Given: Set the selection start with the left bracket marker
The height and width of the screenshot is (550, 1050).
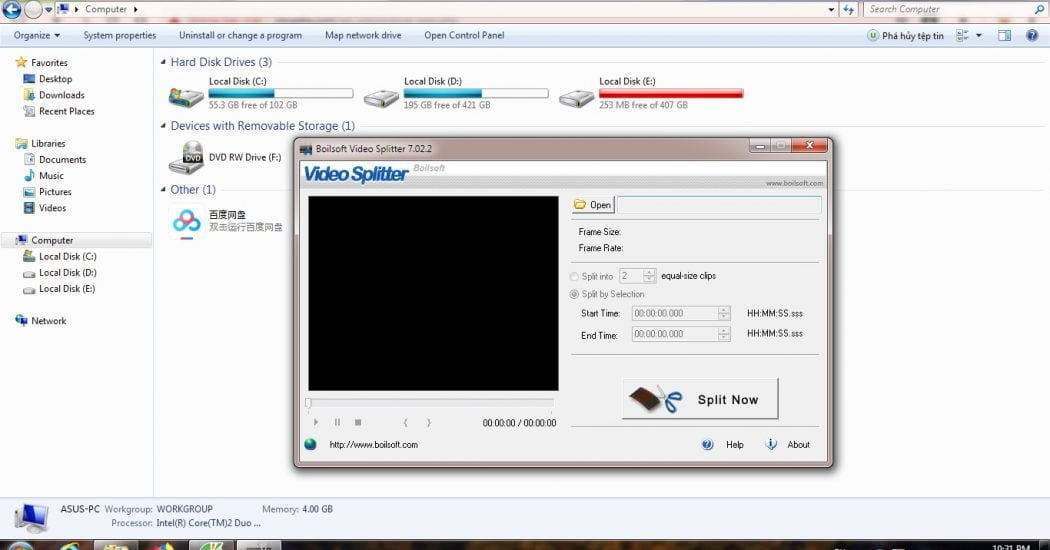Looking at the screenshot, I should 405,423.
